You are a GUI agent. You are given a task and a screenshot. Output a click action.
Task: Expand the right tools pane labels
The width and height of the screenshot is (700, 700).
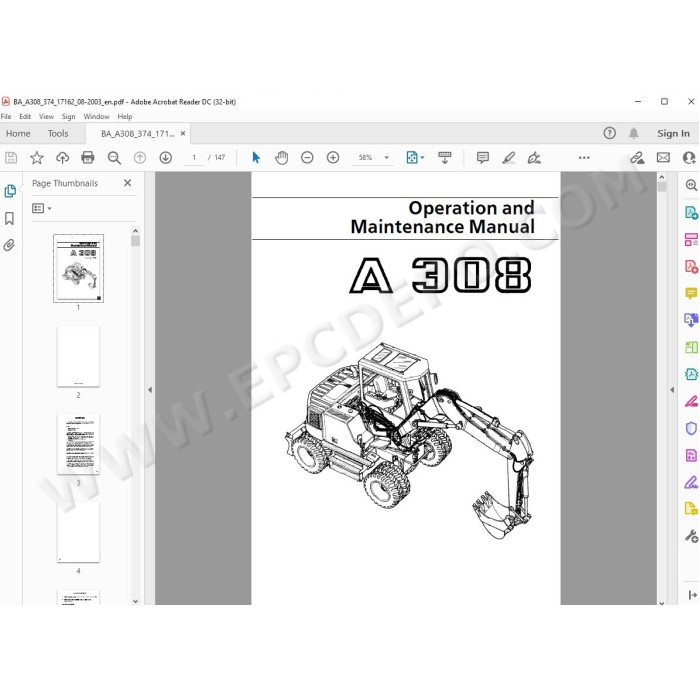pyautogui.click(x=692, y=595)
